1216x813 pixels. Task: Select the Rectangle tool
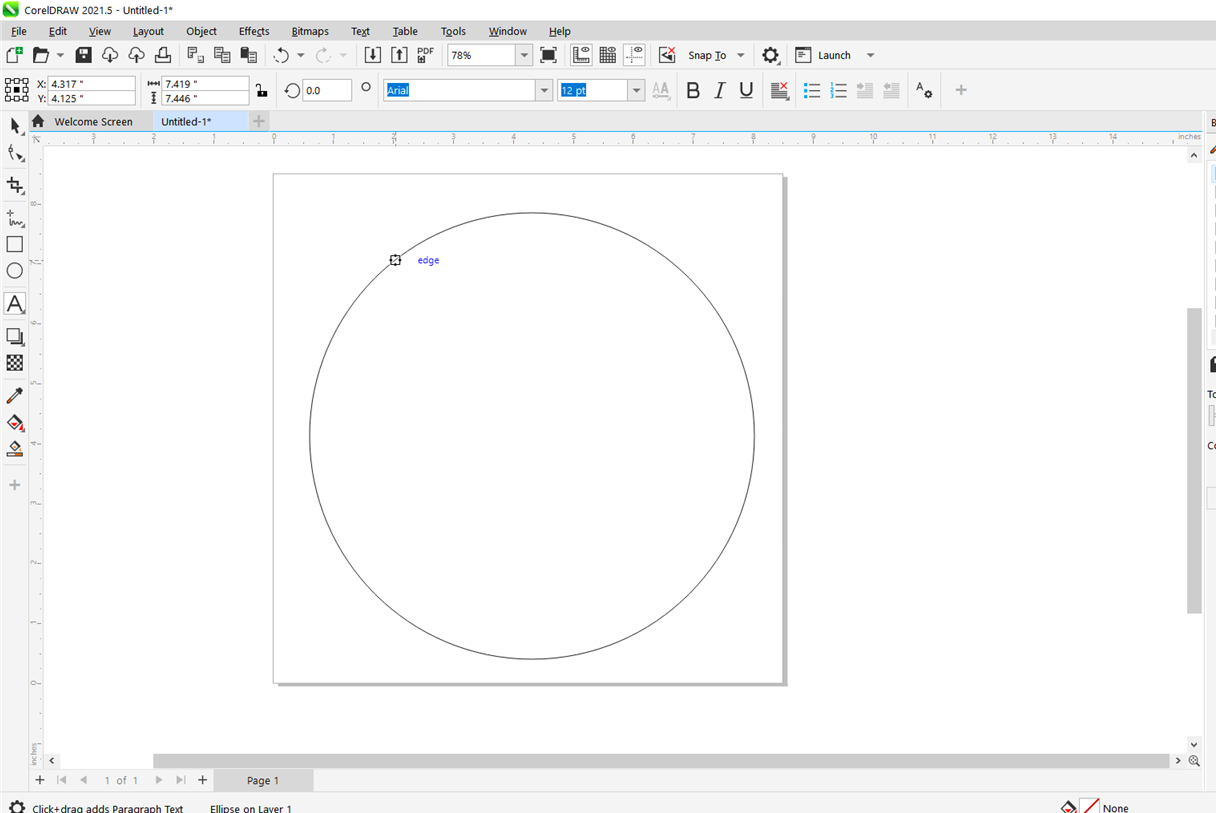[x=15, y=244]
